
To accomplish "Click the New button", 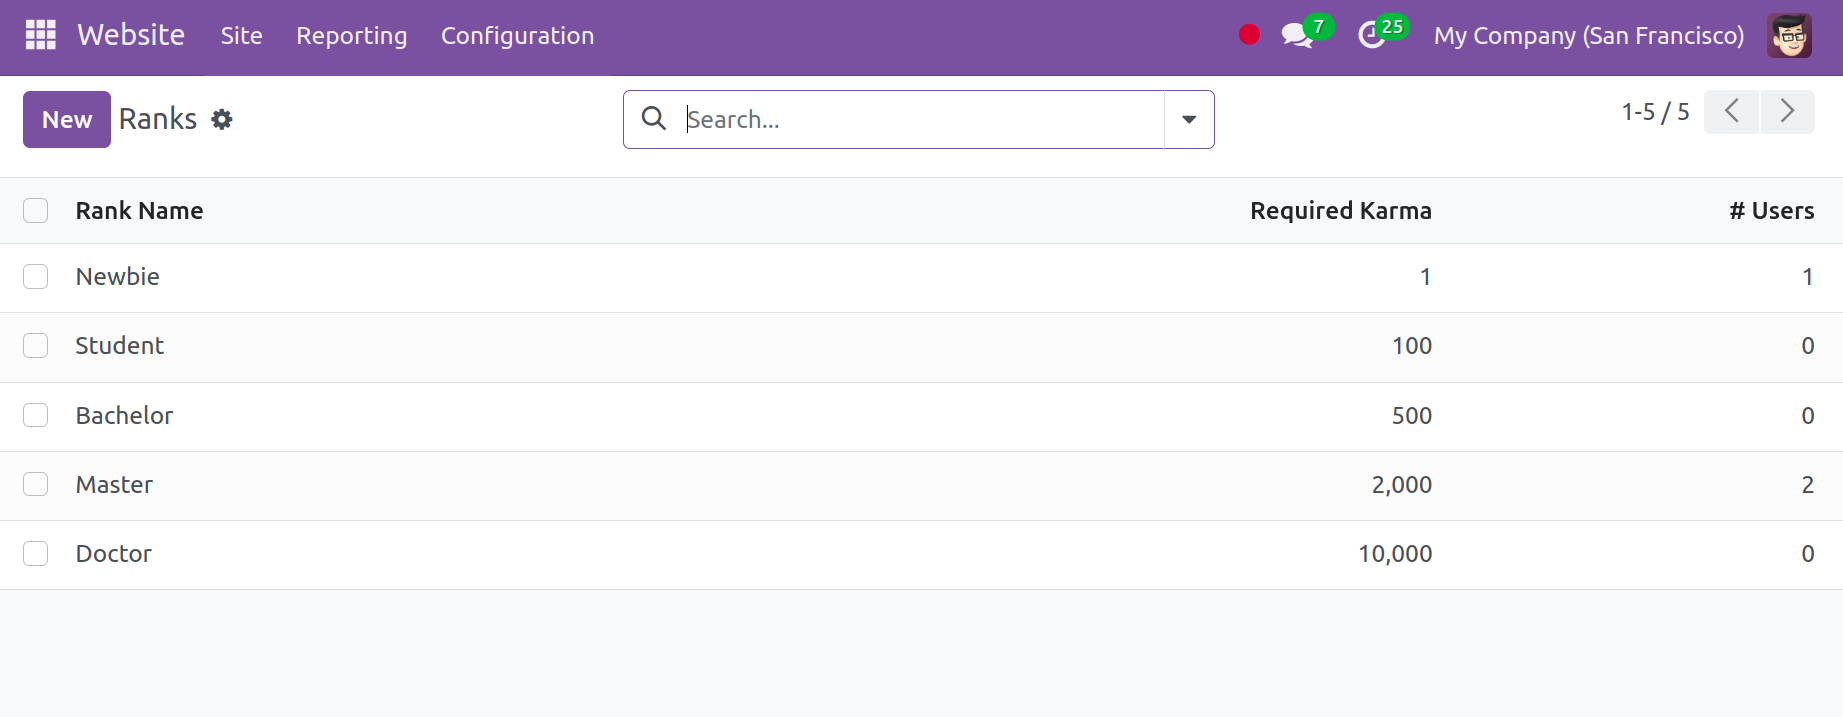I will tap(67, 120).
